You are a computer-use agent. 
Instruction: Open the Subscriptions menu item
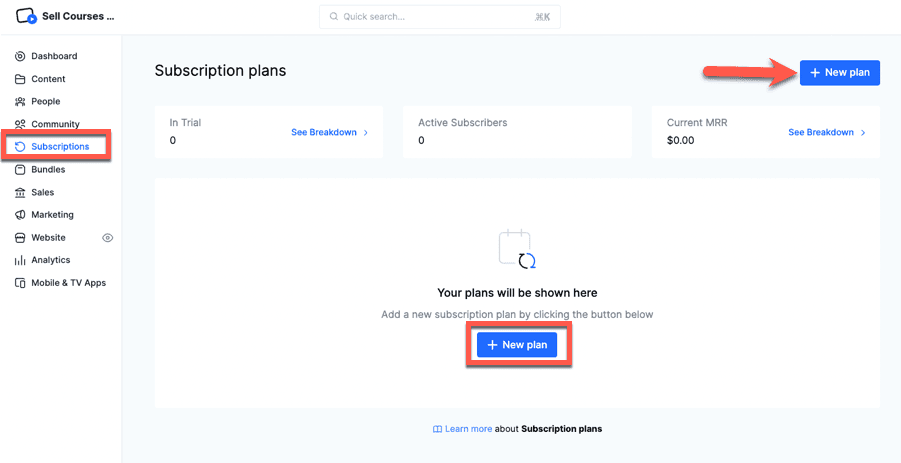[x=60, y=147]
